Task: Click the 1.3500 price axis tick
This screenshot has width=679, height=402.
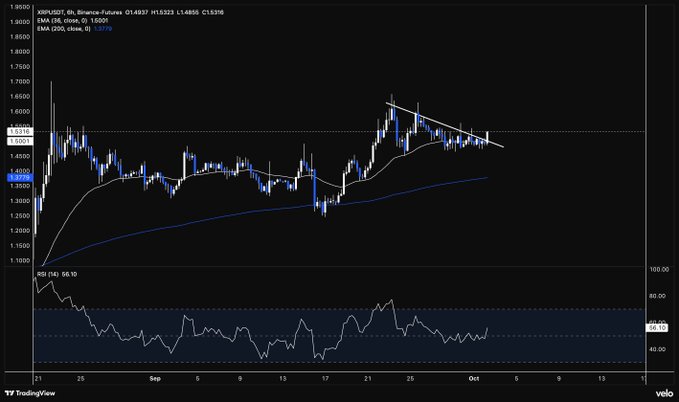Action: pos(19,186)
